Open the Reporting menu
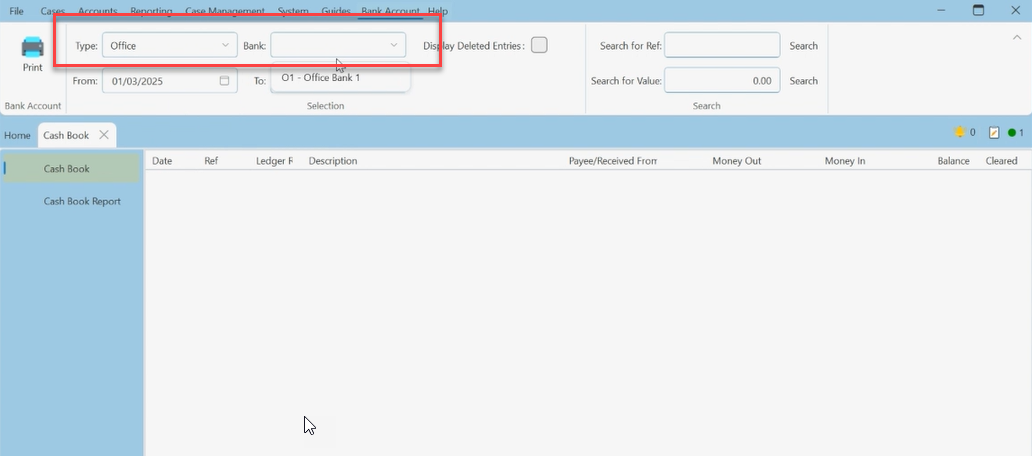This screenshot has height=456, width=1032. pos(151,11)
